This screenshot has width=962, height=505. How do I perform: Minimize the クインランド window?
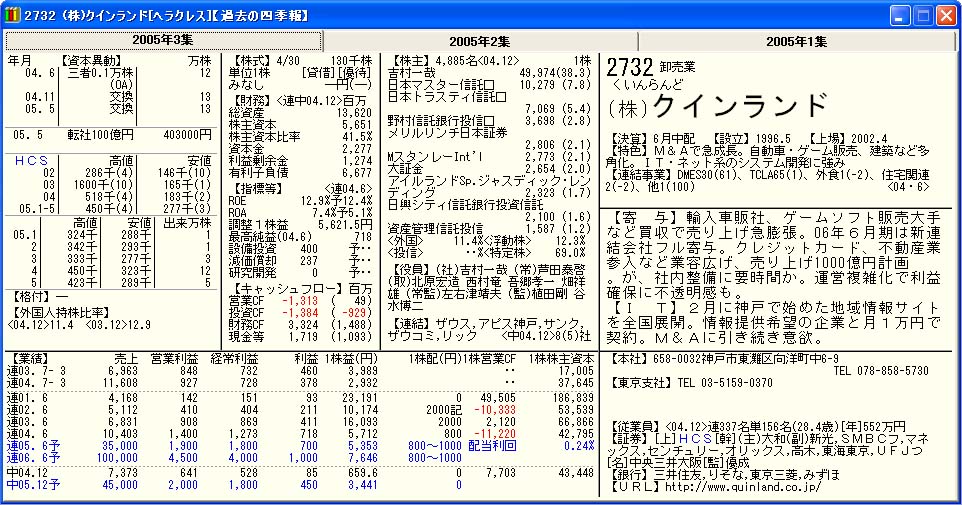click(900, 14)
